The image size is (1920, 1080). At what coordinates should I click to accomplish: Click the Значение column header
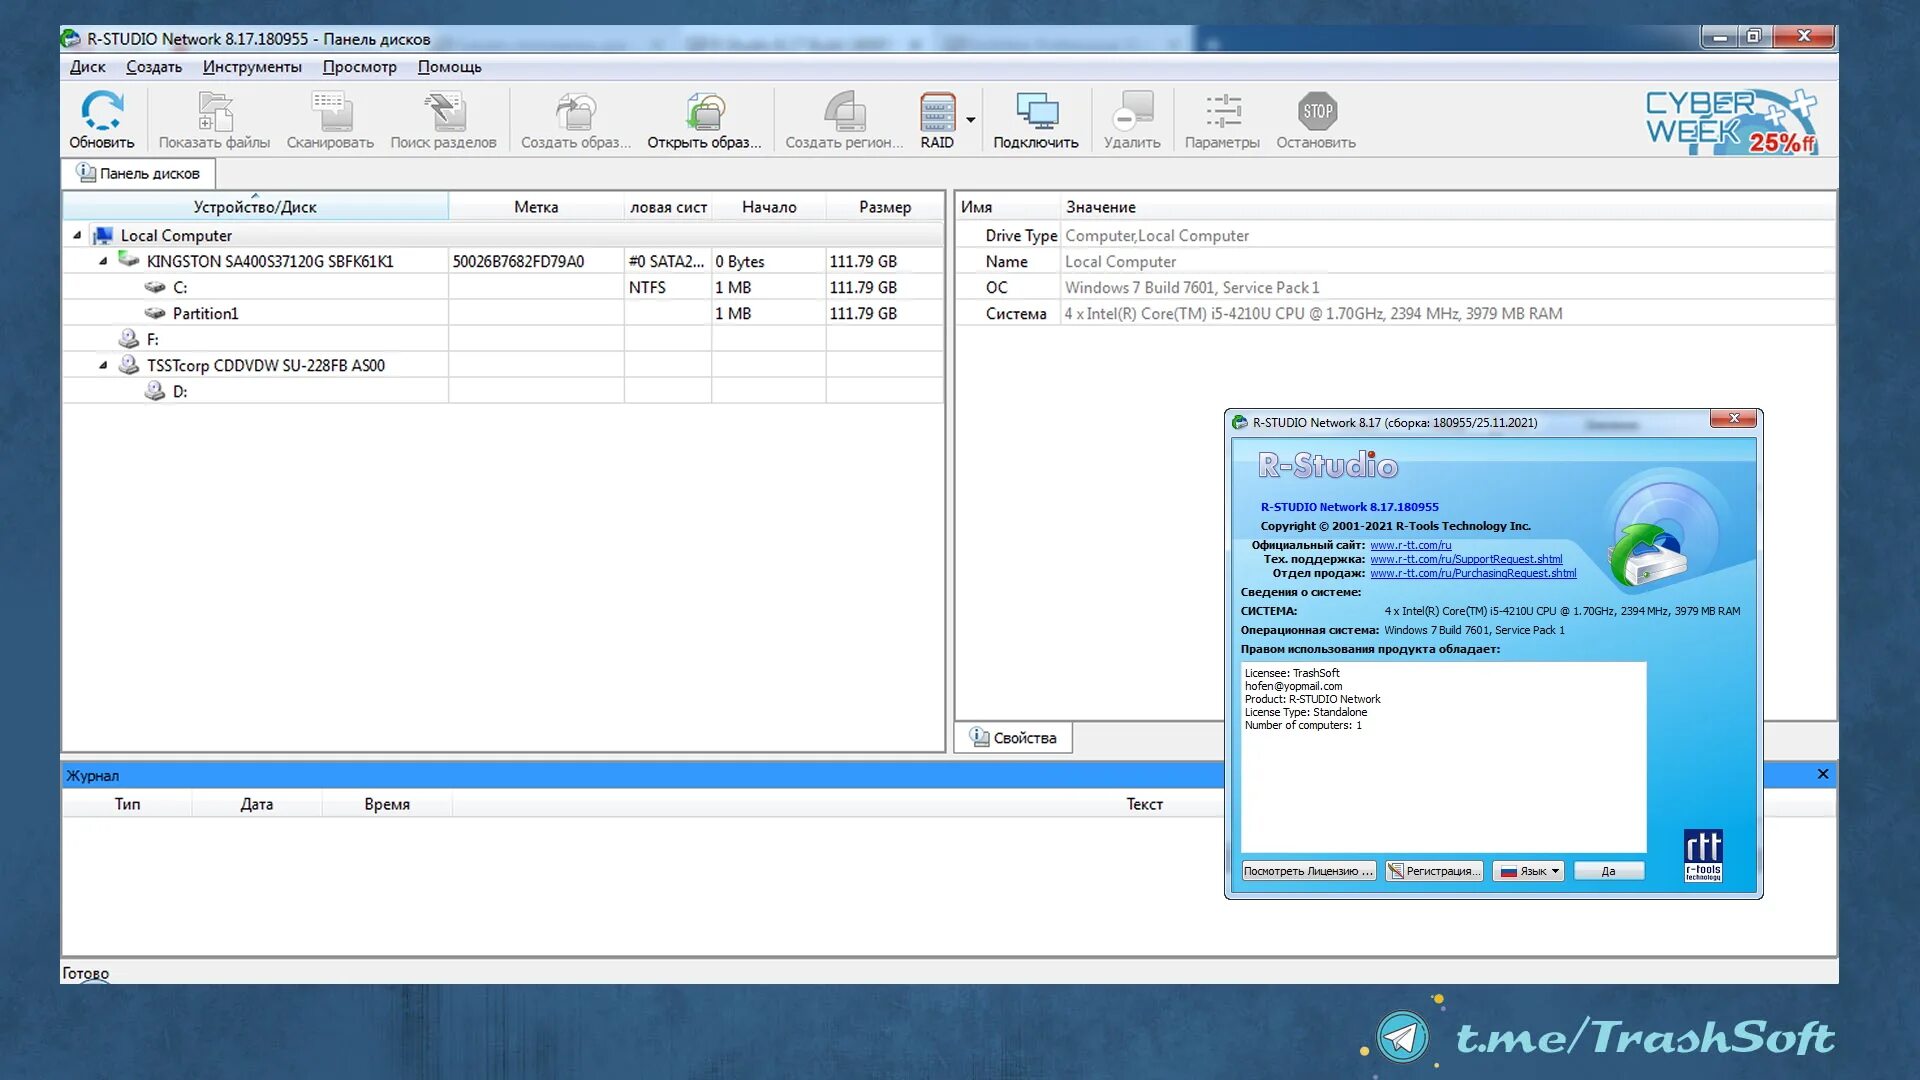click(1448, 207)
